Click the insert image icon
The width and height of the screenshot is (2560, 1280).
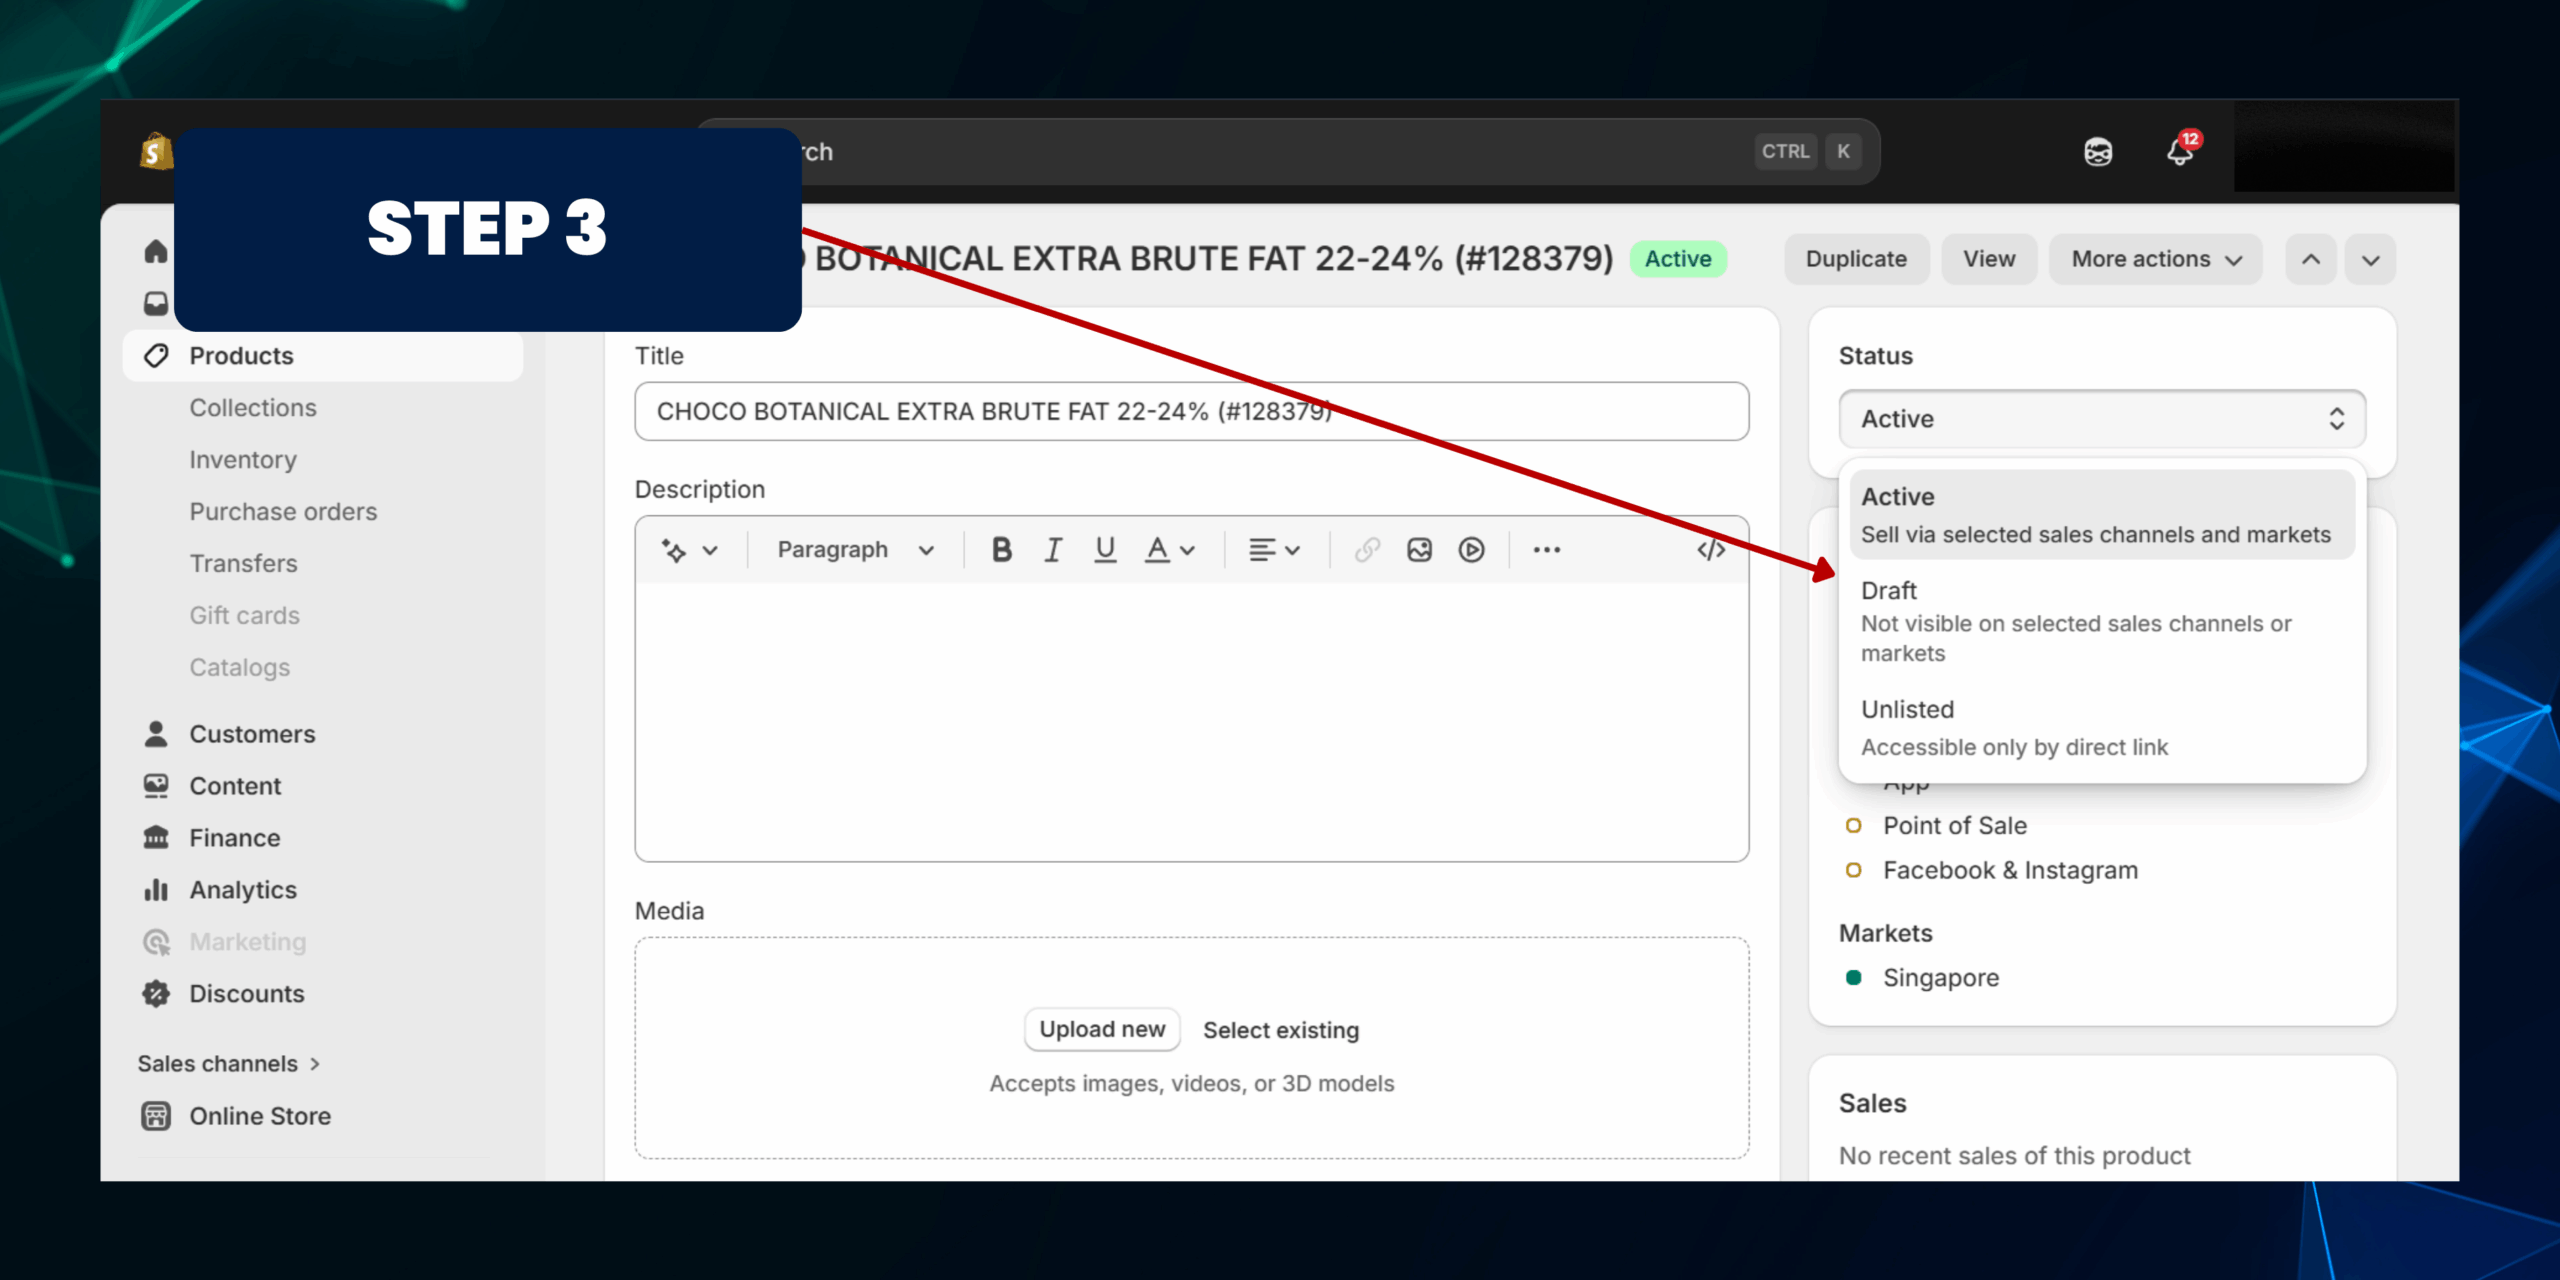[1419, 550]
